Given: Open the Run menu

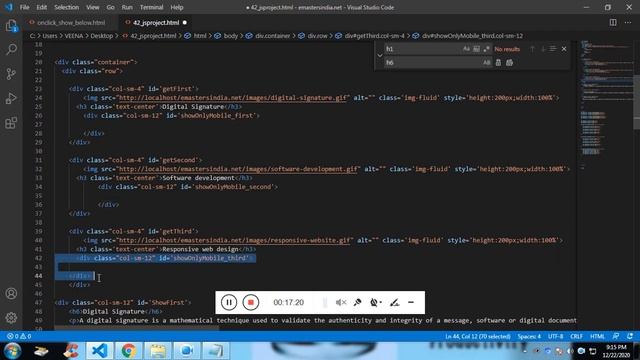Looking at the screenshot, I should click(127, 7).
